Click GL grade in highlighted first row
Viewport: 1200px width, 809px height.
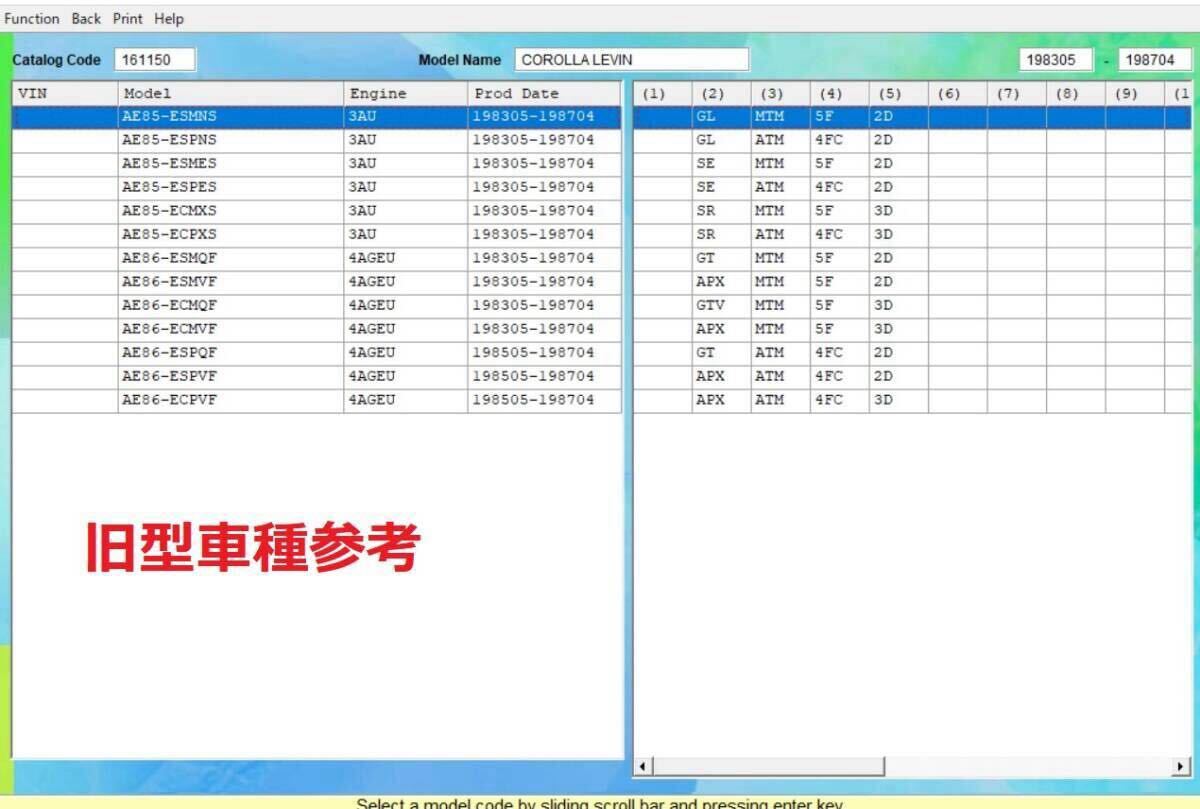pyautogui.click(x=721, y=116)
